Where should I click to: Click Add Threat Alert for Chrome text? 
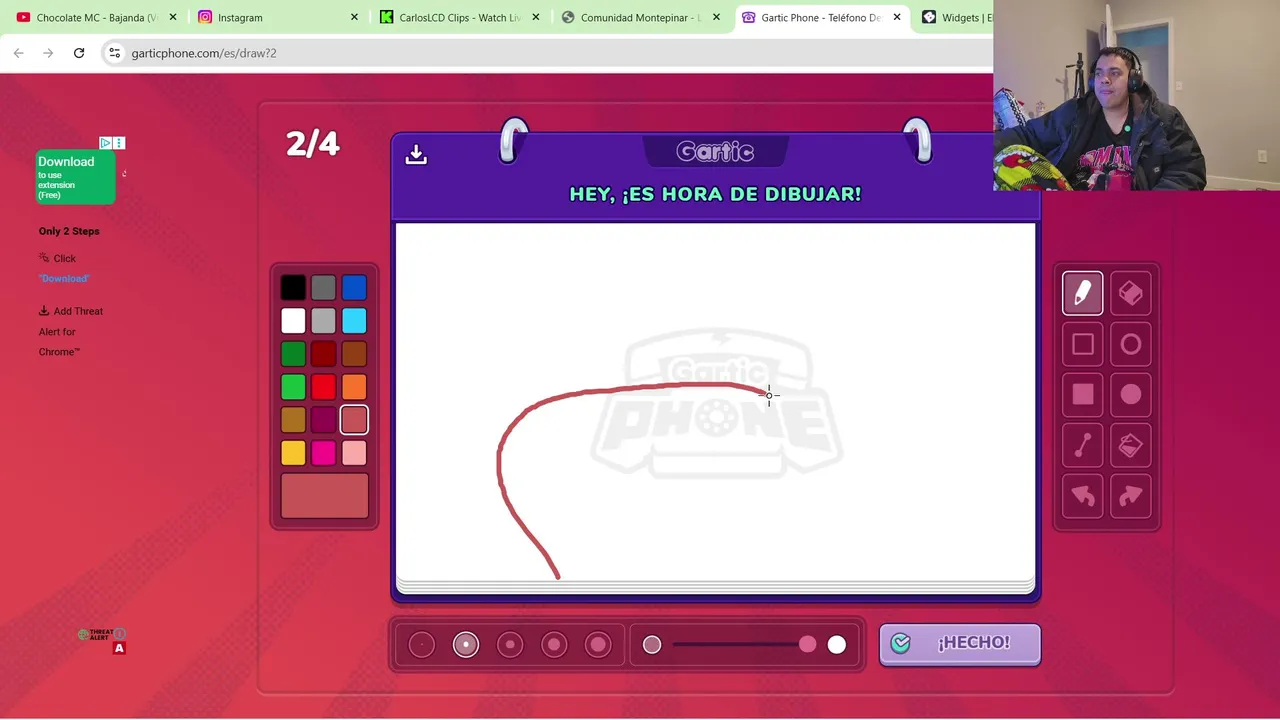(71, 331)
